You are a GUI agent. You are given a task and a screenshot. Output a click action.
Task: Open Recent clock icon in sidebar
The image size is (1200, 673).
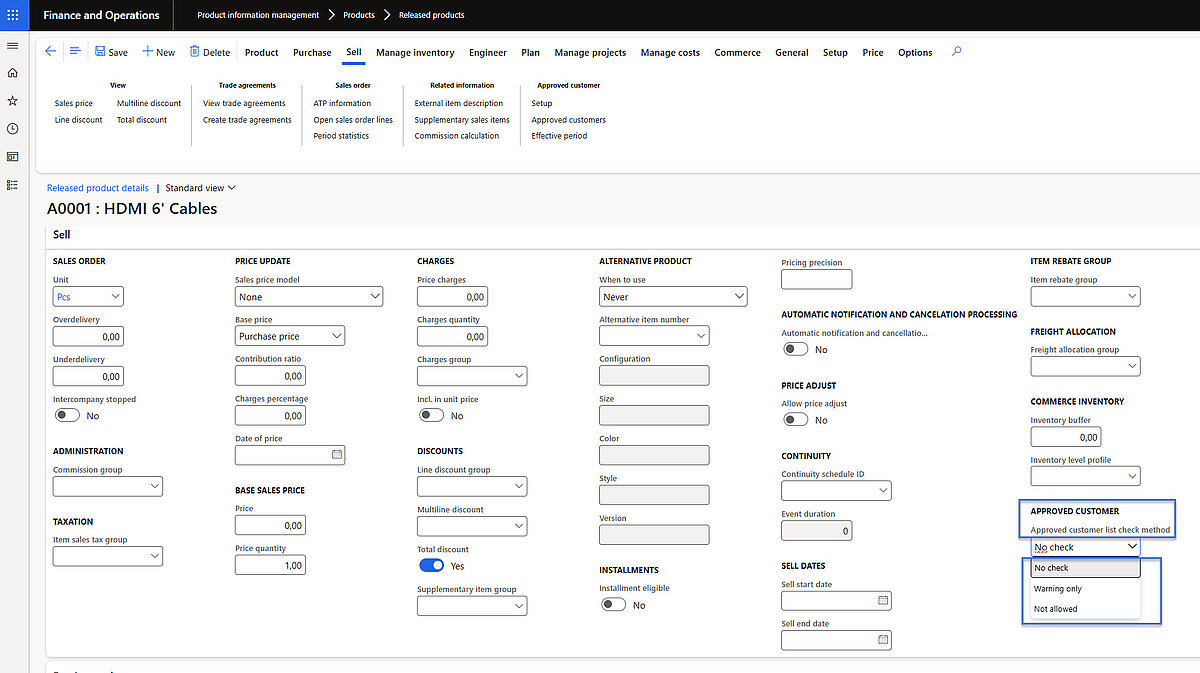(x=12, y=129)
